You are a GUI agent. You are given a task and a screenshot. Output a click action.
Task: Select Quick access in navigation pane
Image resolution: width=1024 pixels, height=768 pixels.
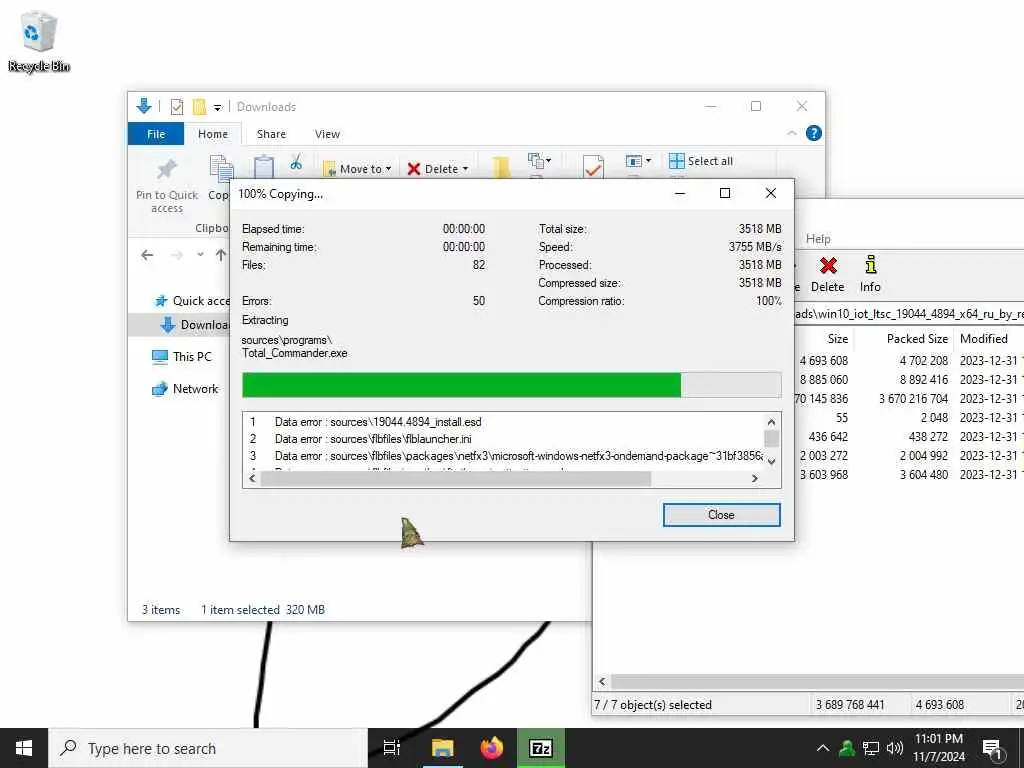pyautogui.click(x=191, y=301)
